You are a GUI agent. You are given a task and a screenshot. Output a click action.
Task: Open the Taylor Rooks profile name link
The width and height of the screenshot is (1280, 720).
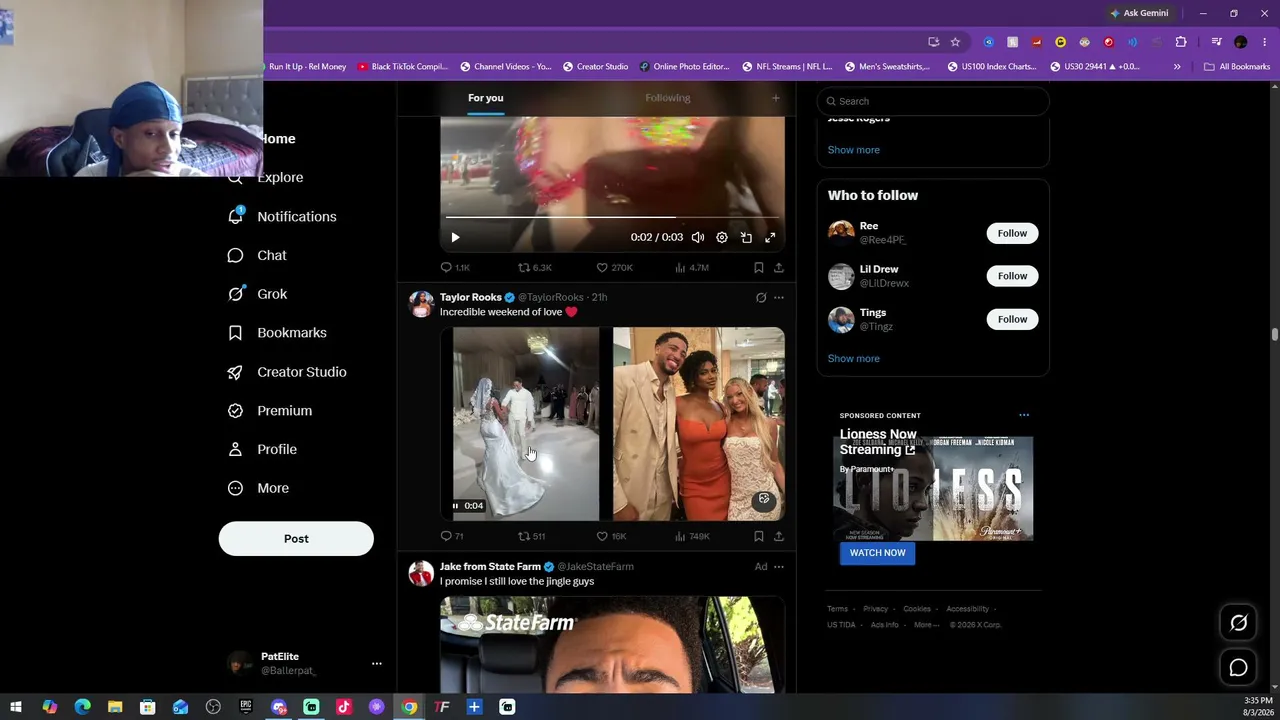471,297
